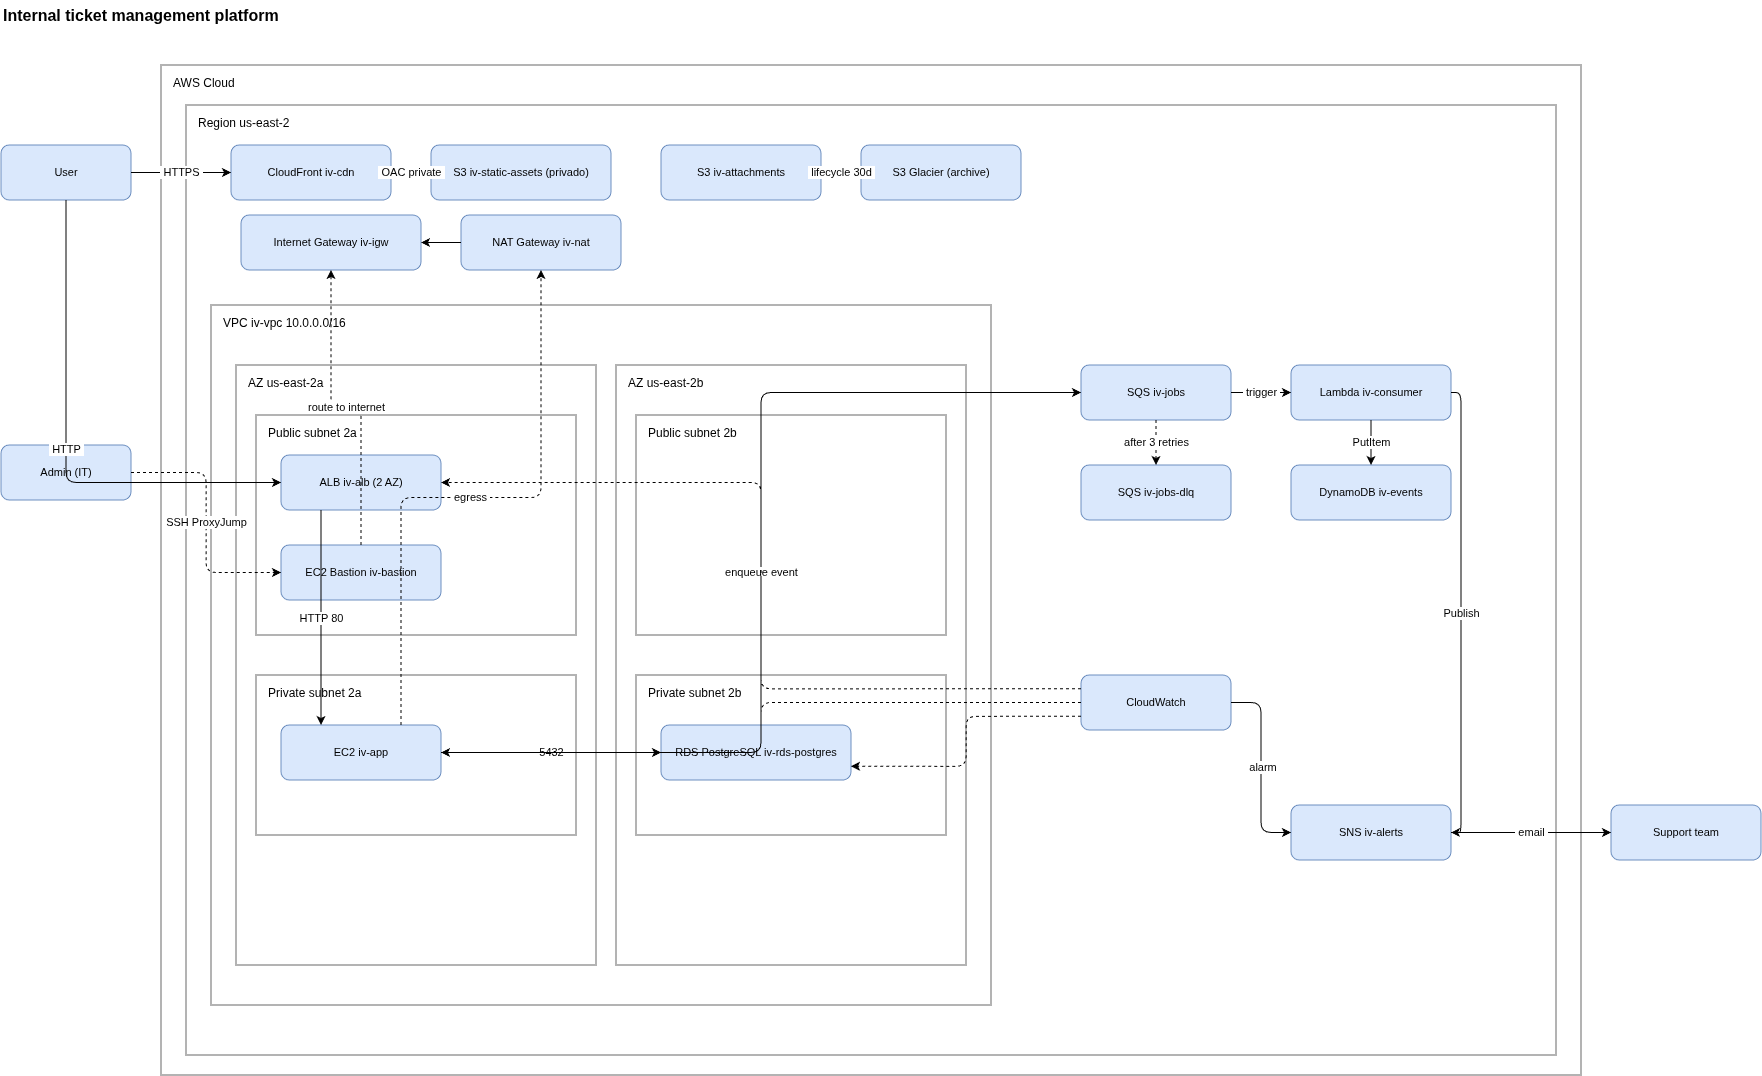The image size is (1762, 1076).
Task: Click the 'lifecycle 30d' edge label
Action: pos(841,172)
